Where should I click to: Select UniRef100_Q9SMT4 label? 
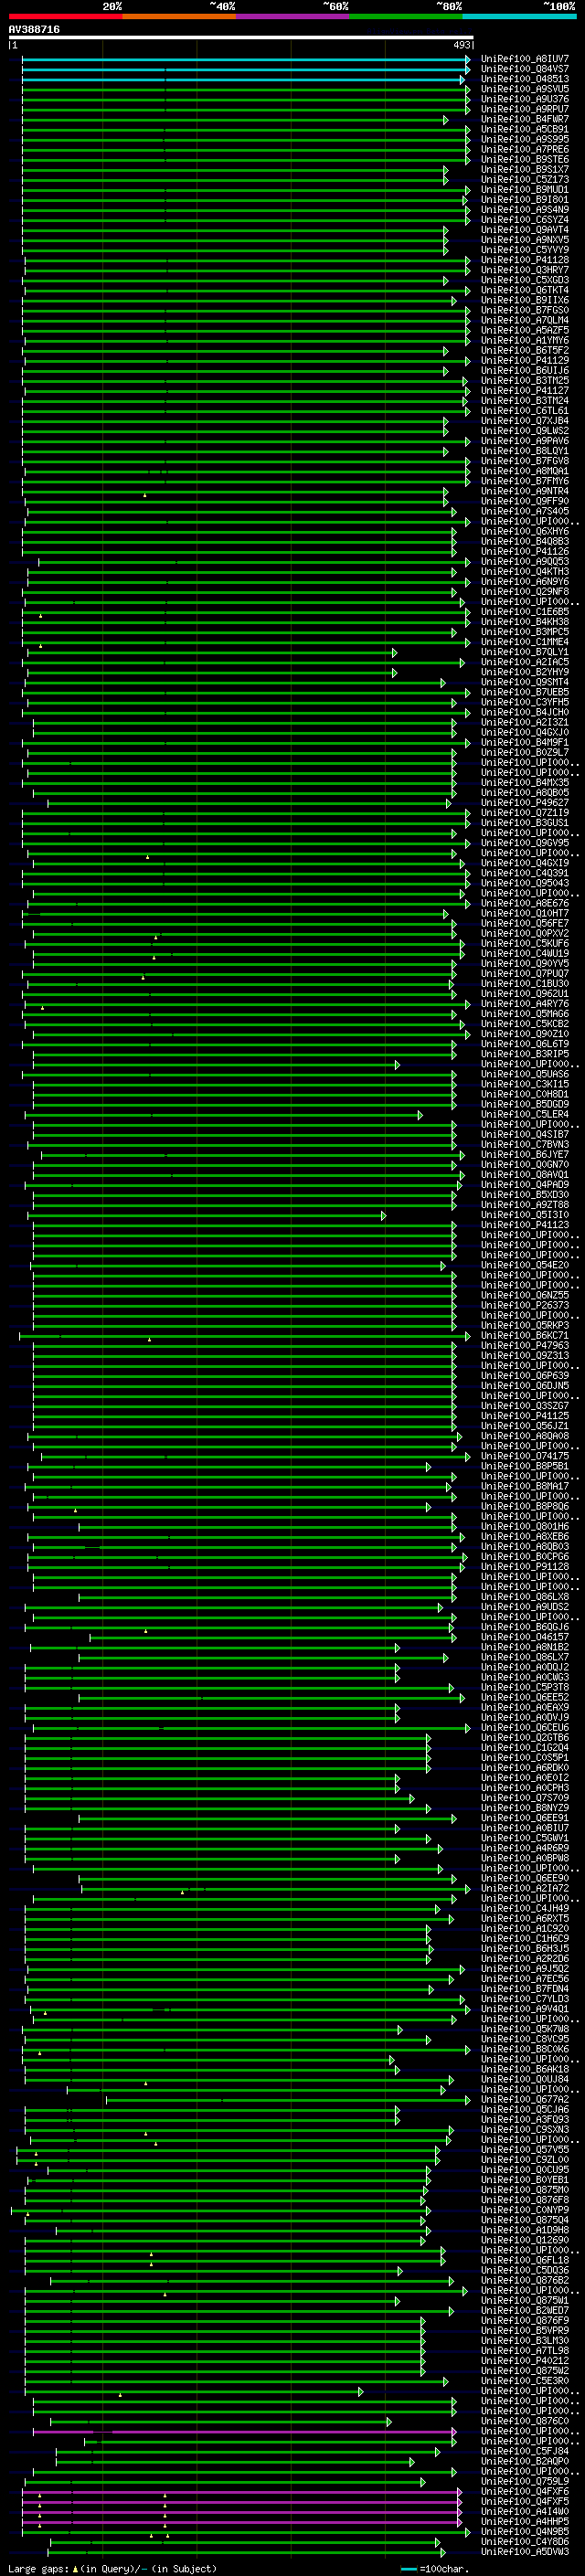point(525,682)
